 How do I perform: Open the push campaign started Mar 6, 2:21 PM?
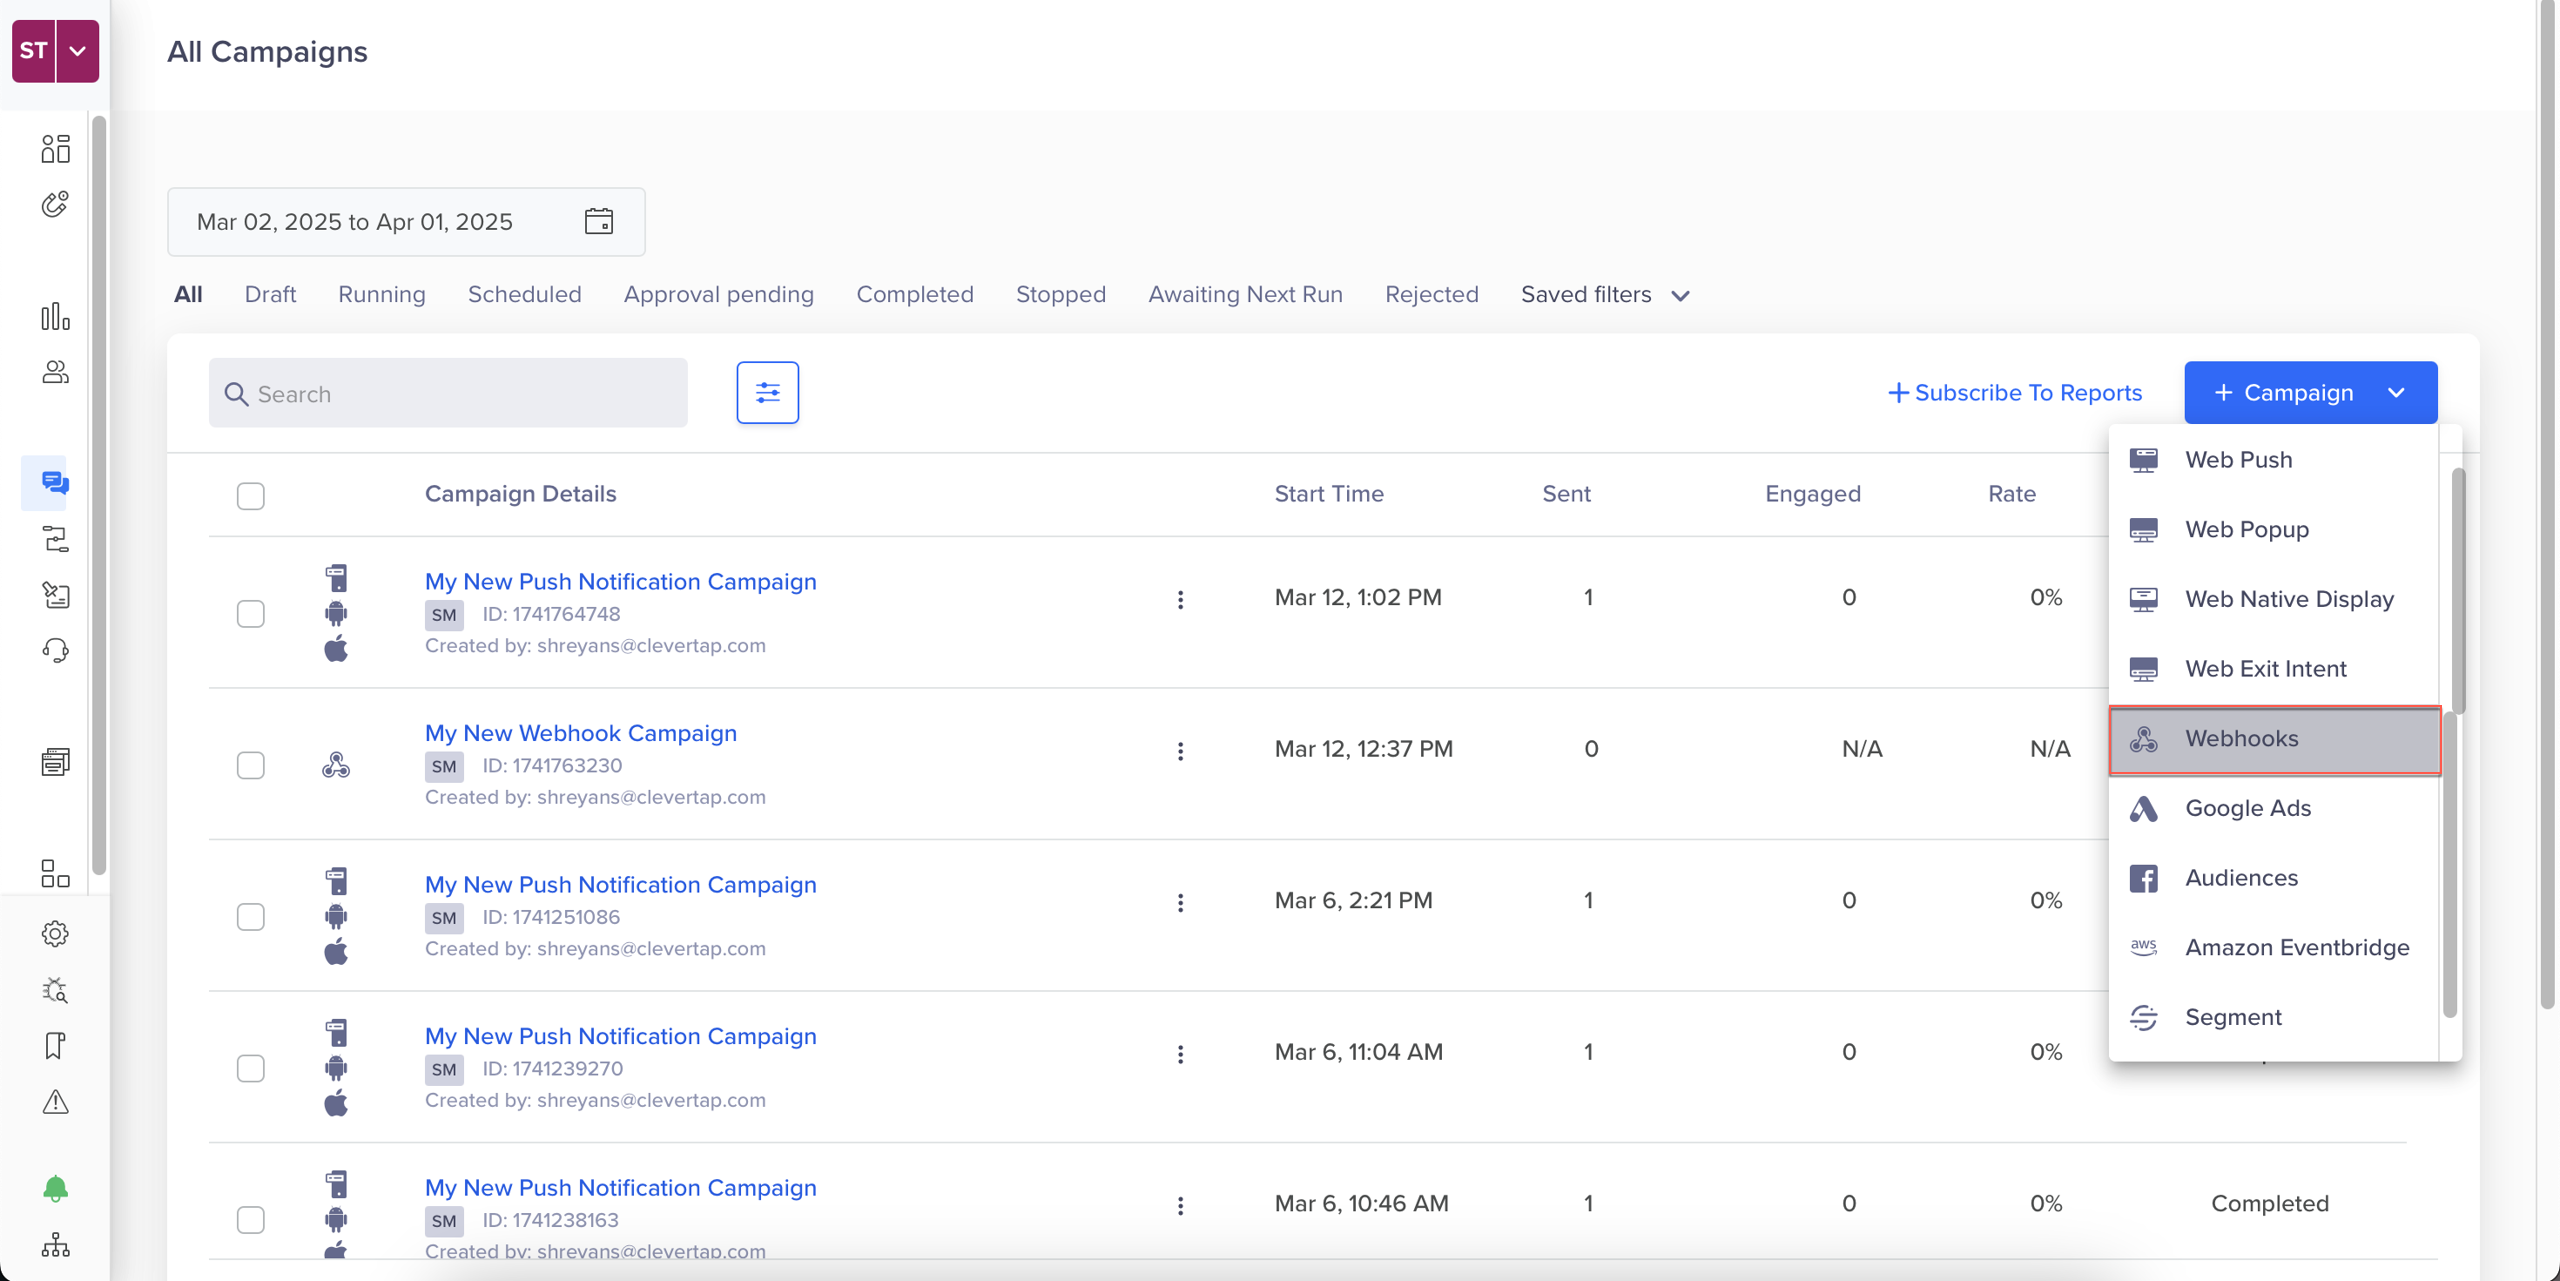tap(620, 884)
